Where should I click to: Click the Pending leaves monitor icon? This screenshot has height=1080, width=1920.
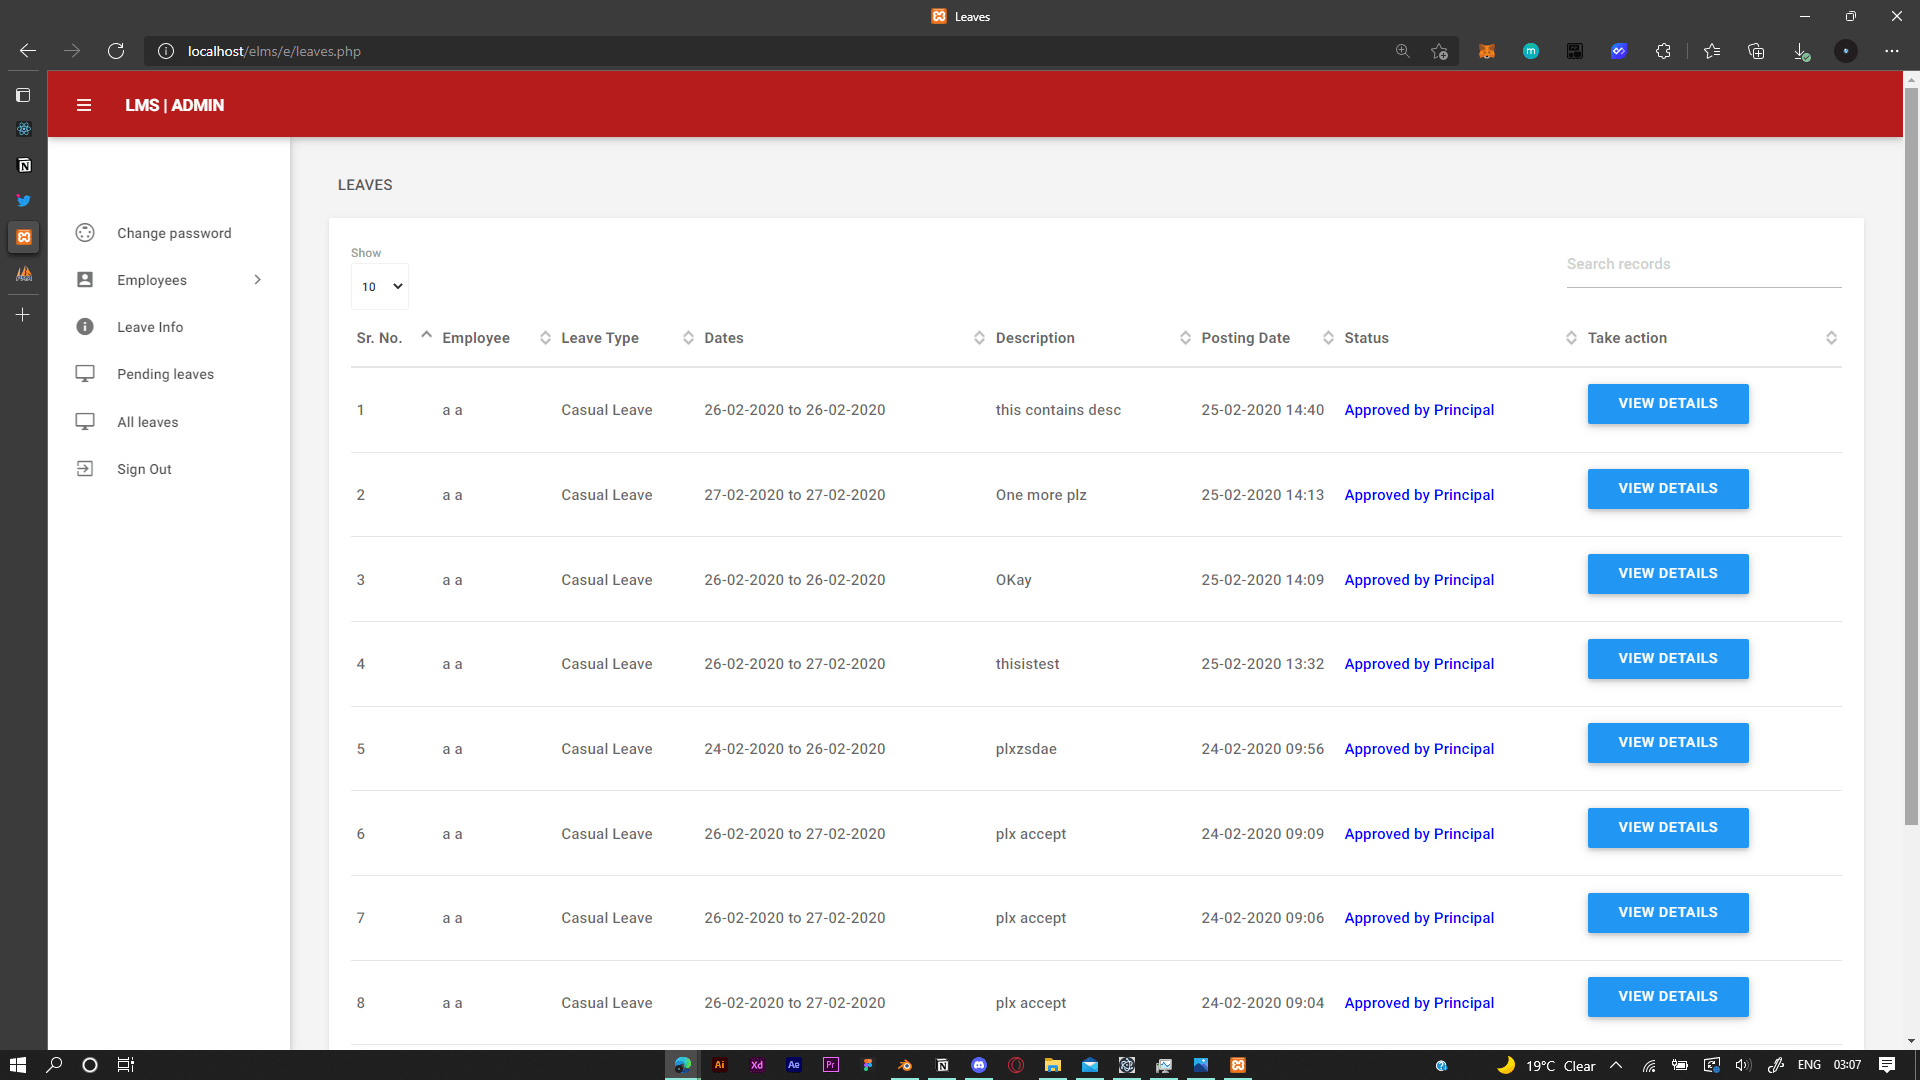click(85, 374)
